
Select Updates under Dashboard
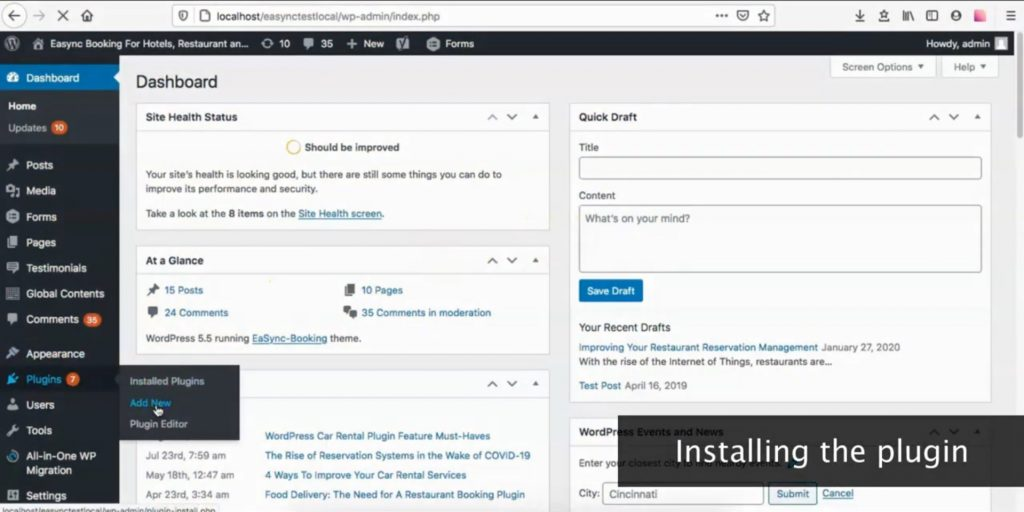click(x=27, y=128)
